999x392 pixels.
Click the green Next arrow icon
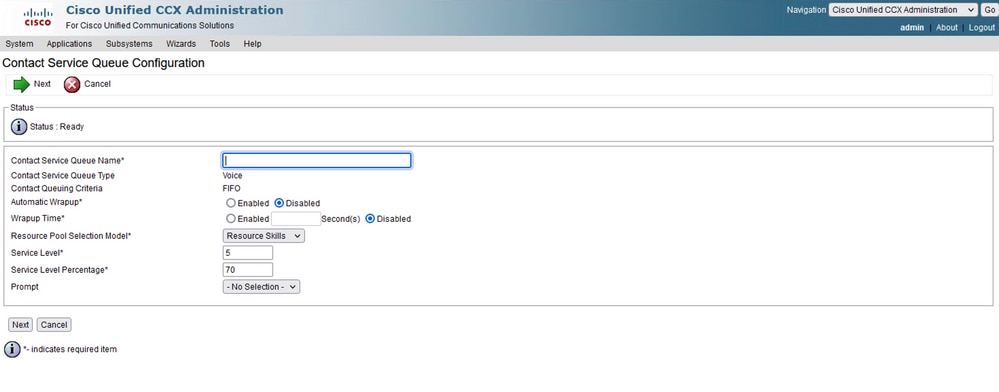22,84
